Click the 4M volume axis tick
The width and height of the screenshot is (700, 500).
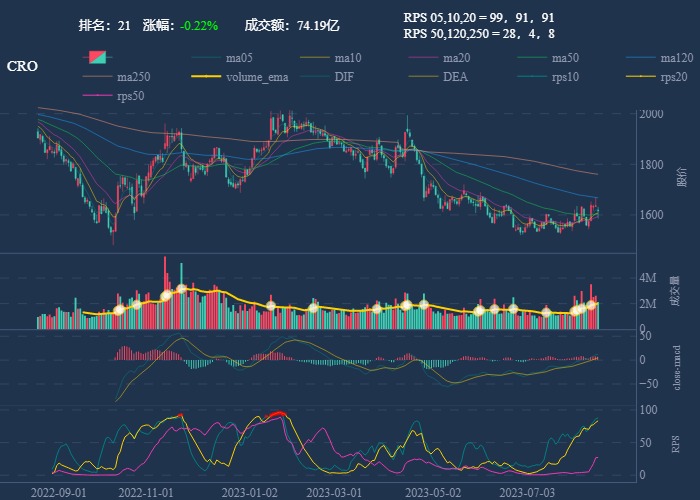click(648, 278)
